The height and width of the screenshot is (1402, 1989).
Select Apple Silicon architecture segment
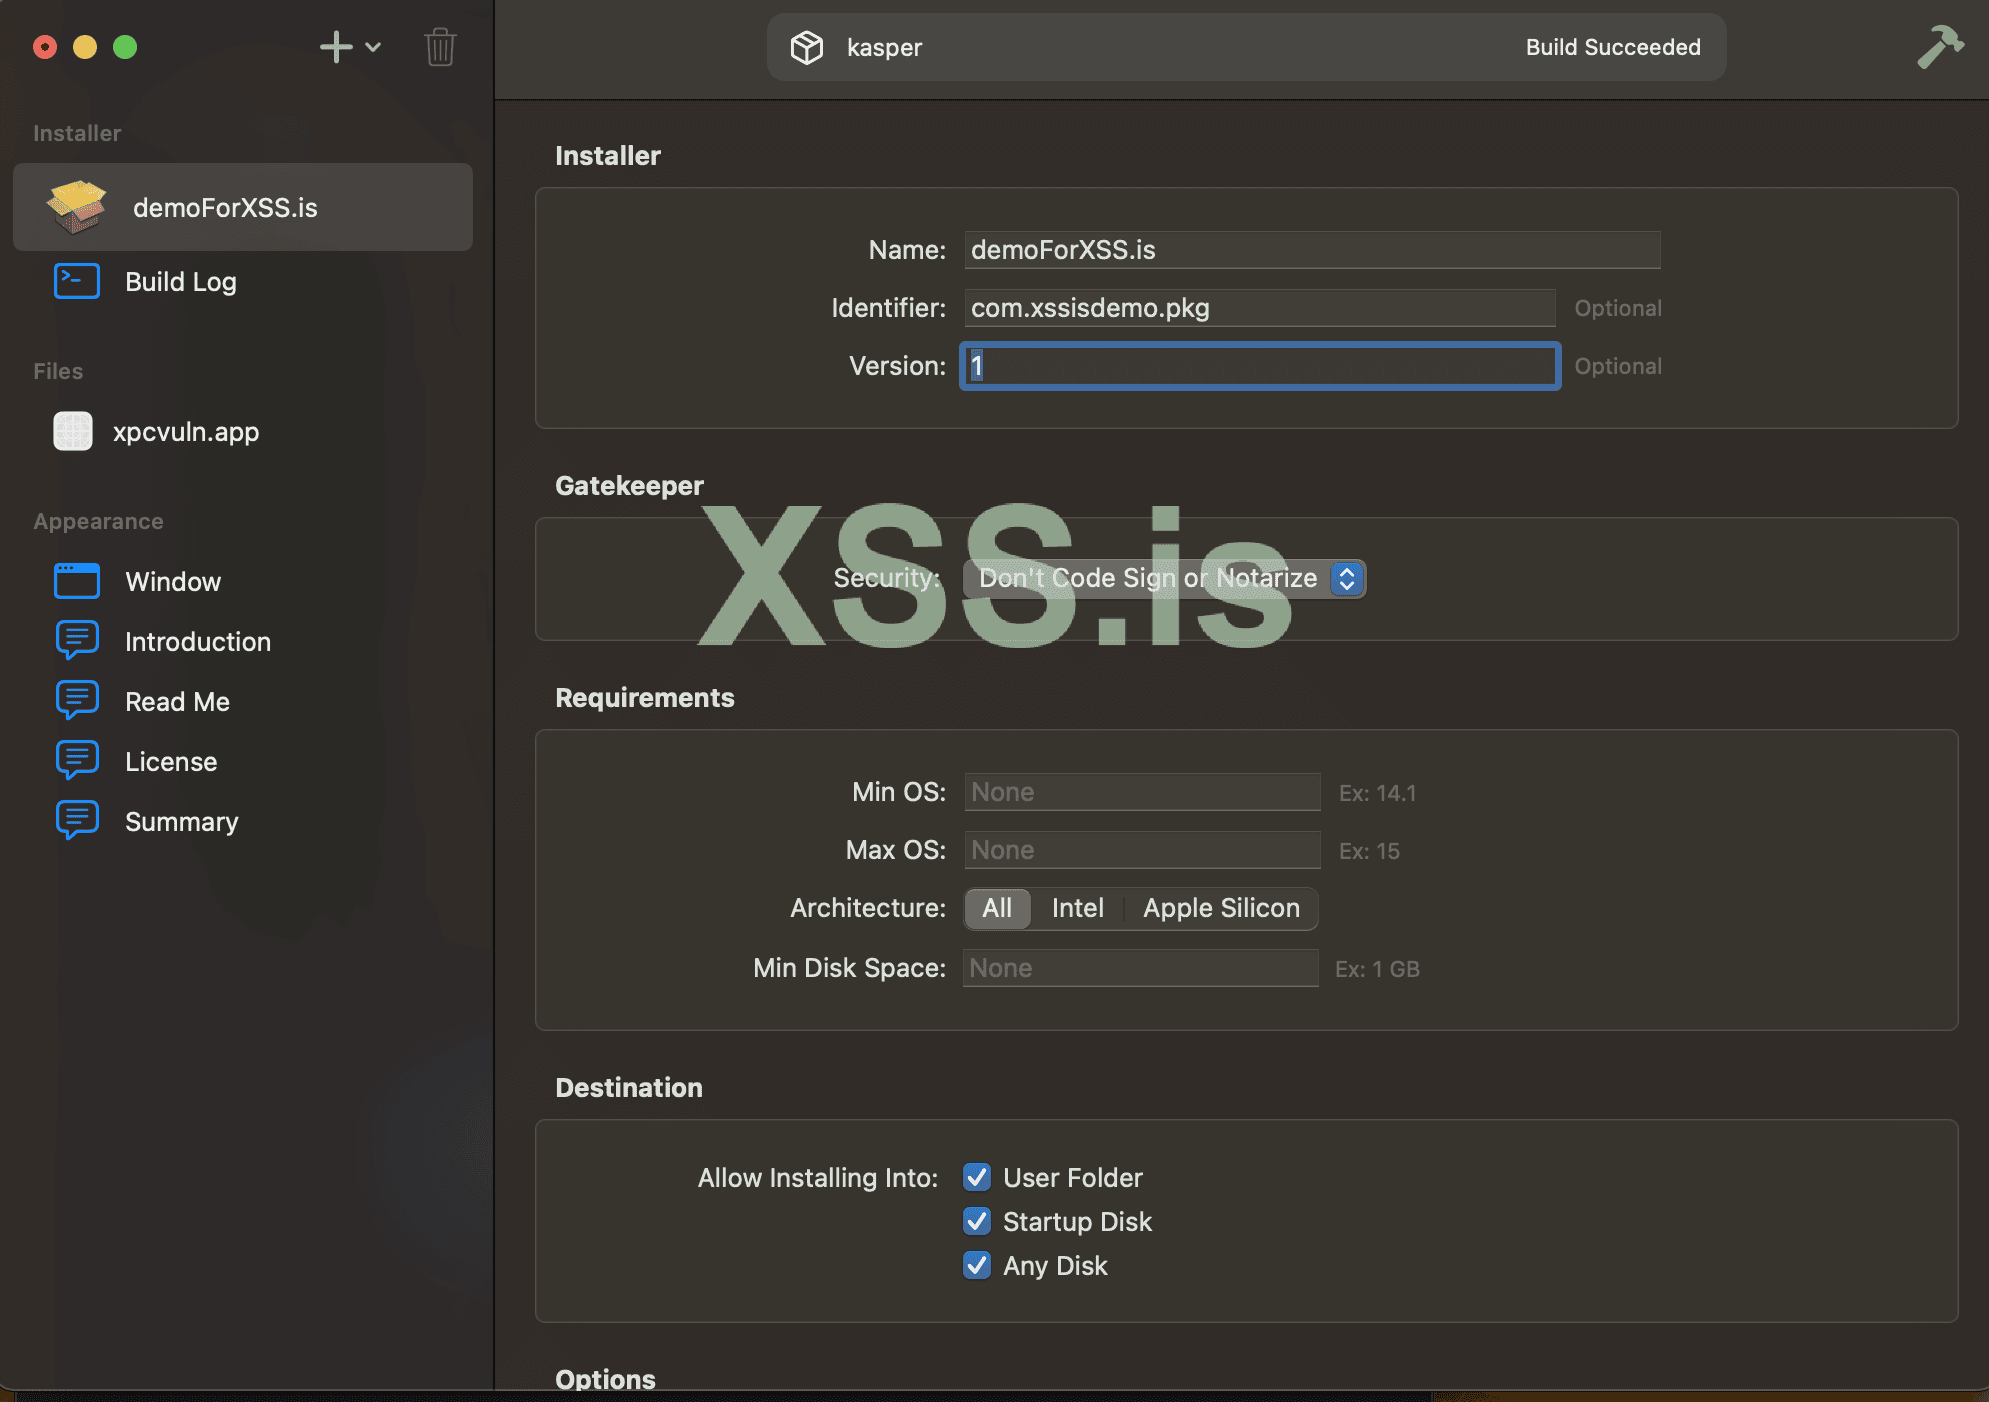1221,908
